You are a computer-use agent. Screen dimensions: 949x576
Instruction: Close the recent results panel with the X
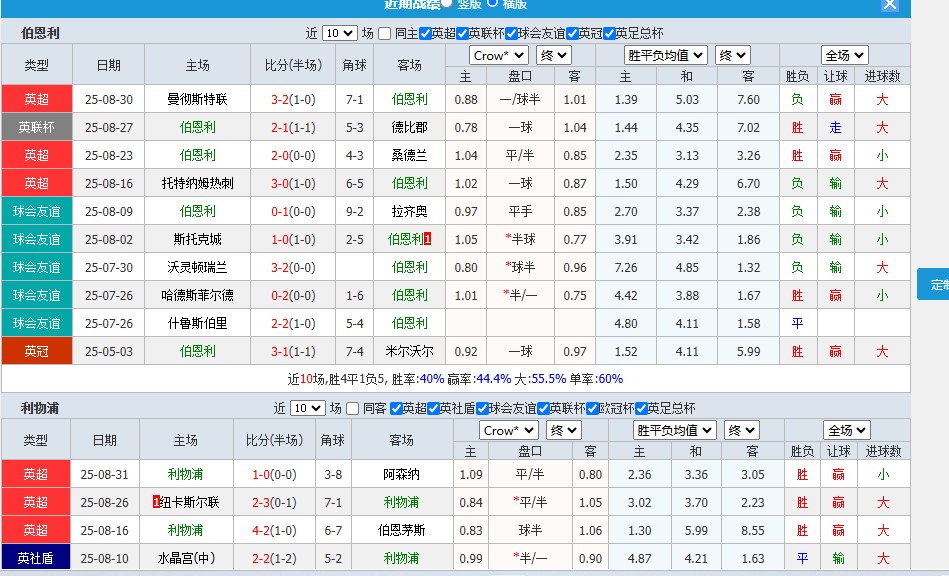pyautogui.click(x=889, y=5)
